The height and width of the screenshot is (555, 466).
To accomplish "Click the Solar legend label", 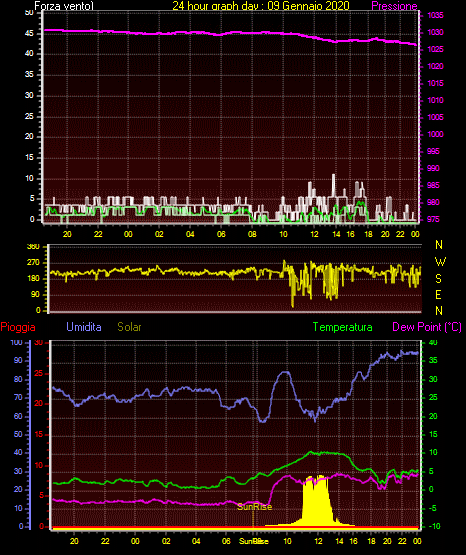I will coord(130,327).
